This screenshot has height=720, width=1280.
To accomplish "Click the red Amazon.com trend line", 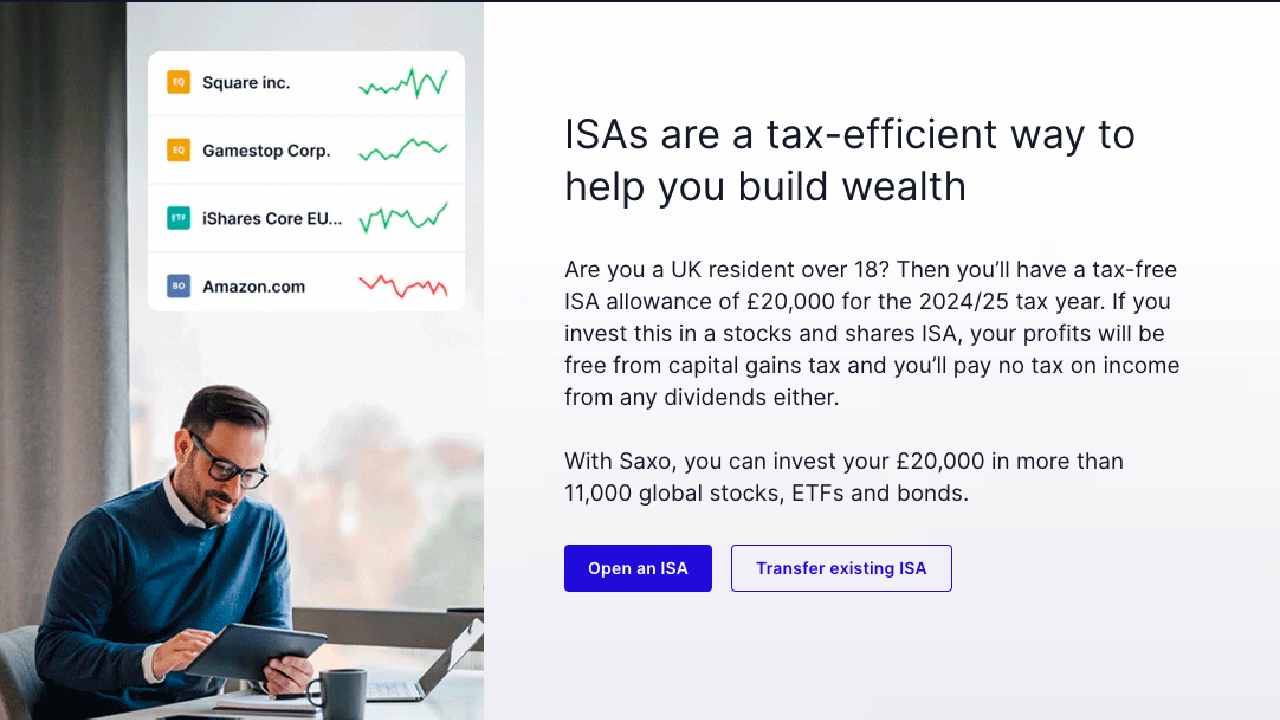I will [x=403, y=286].
